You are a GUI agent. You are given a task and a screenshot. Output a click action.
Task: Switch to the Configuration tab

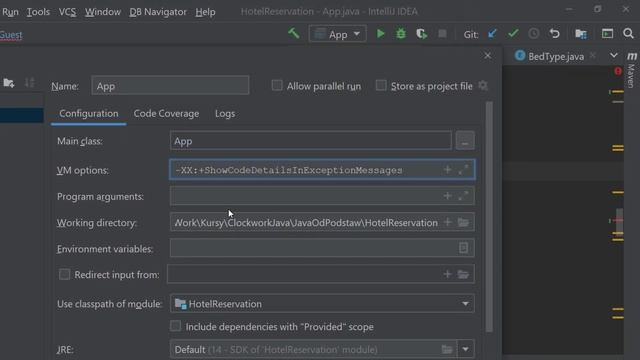[89, 113]
